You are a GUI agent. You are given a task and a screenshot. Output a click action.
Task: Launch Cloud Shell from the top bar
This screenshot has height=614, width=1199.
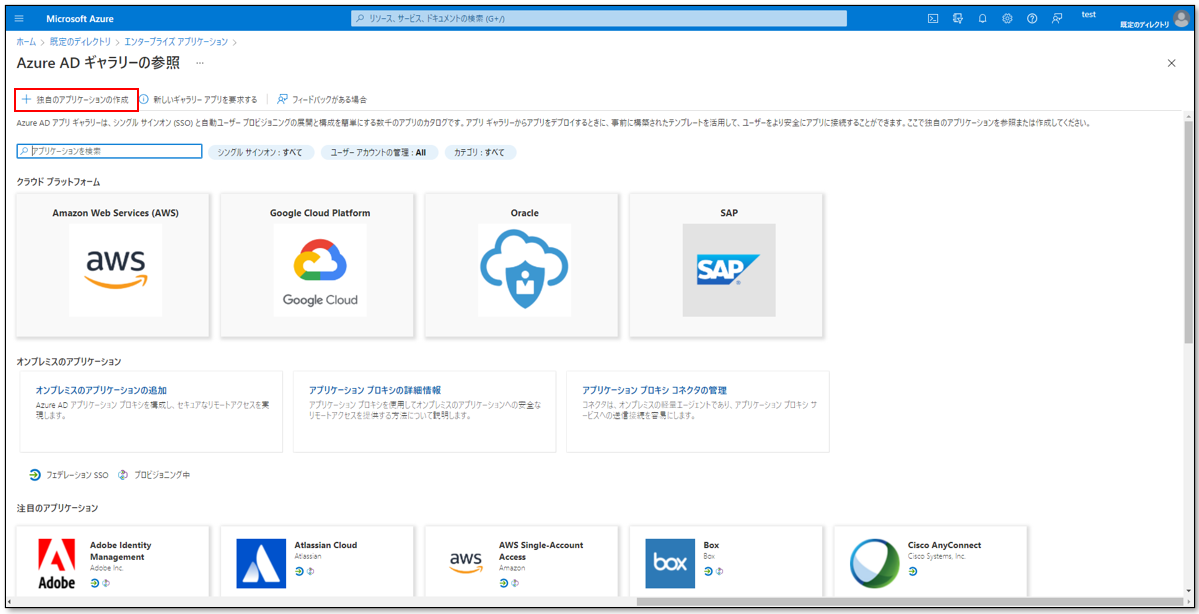click(x=932, y=18)
